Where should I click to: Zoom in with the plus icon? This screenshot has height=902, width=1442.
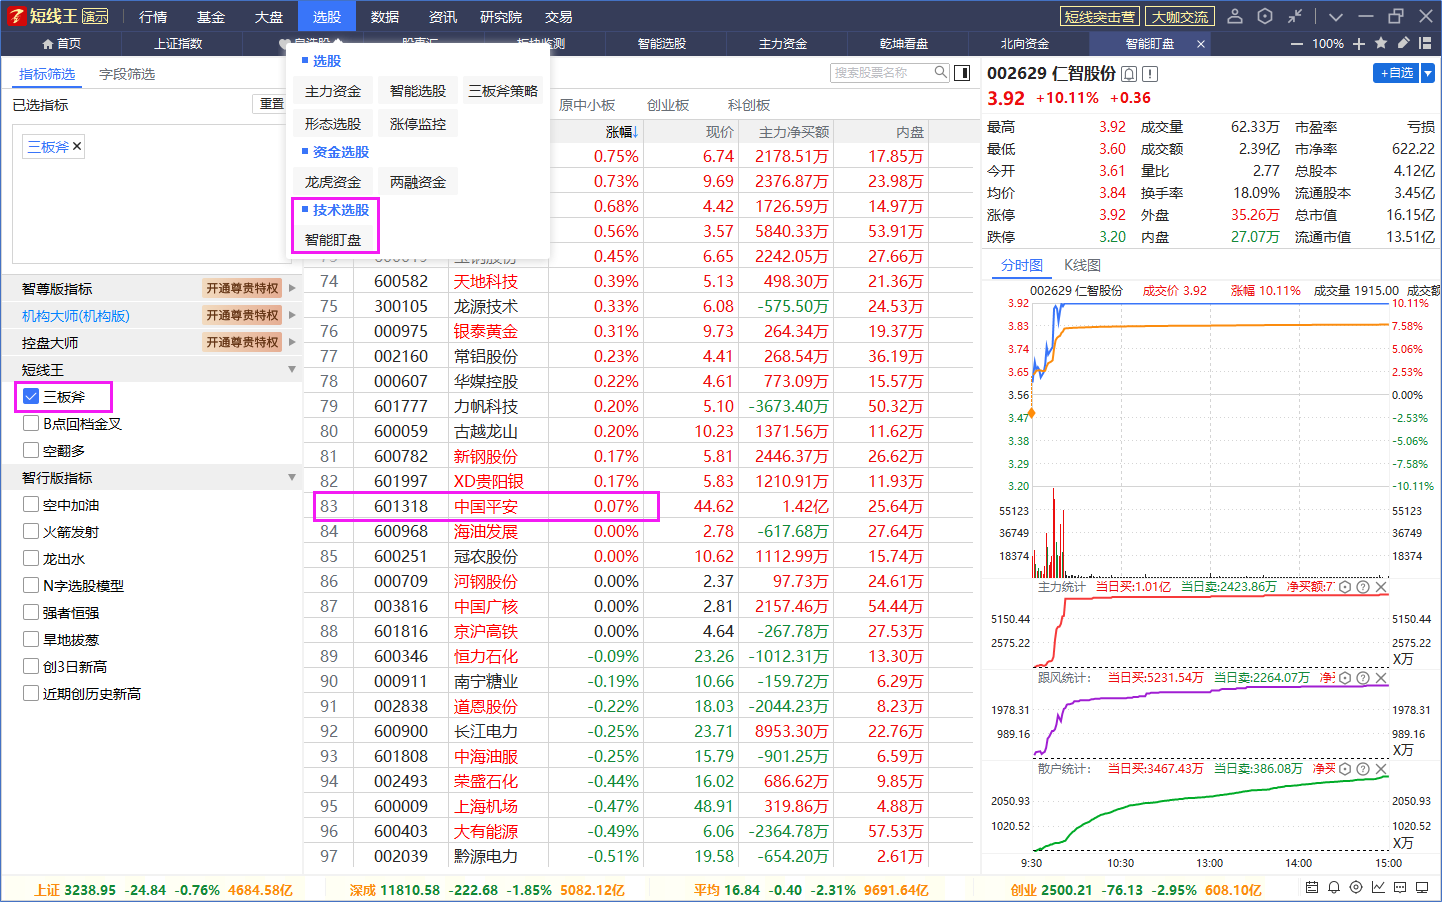1359,44
